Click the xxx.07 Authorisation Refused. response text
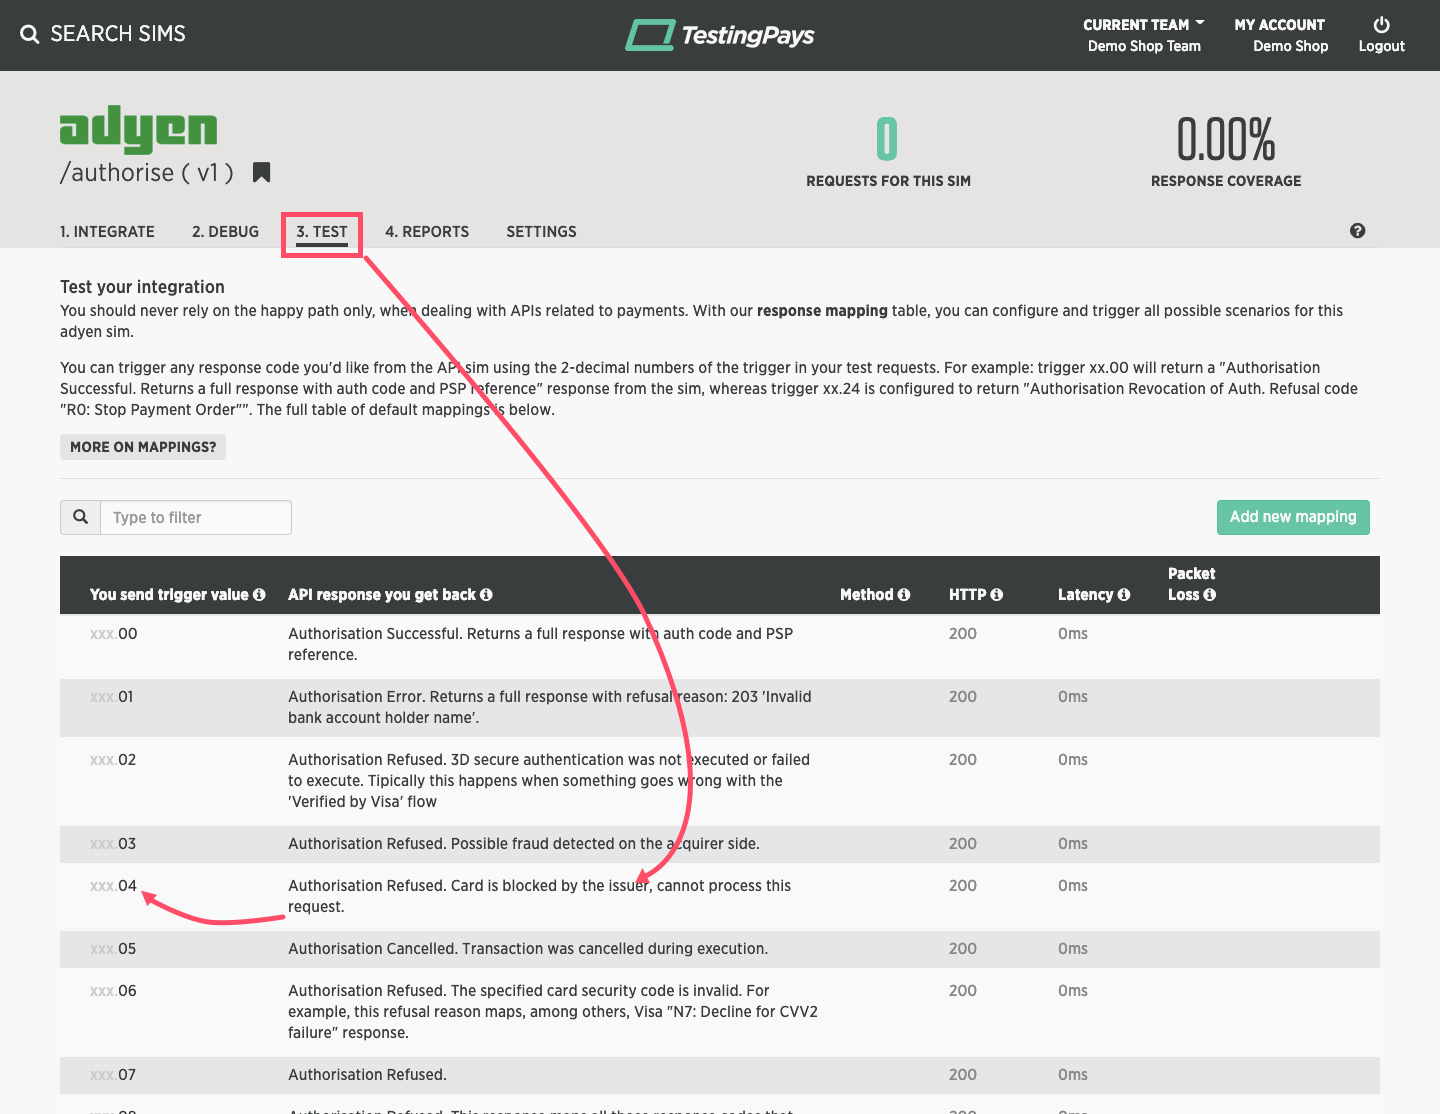Viewport: 1440px width, 1114px height. (x=367, y=1075)
